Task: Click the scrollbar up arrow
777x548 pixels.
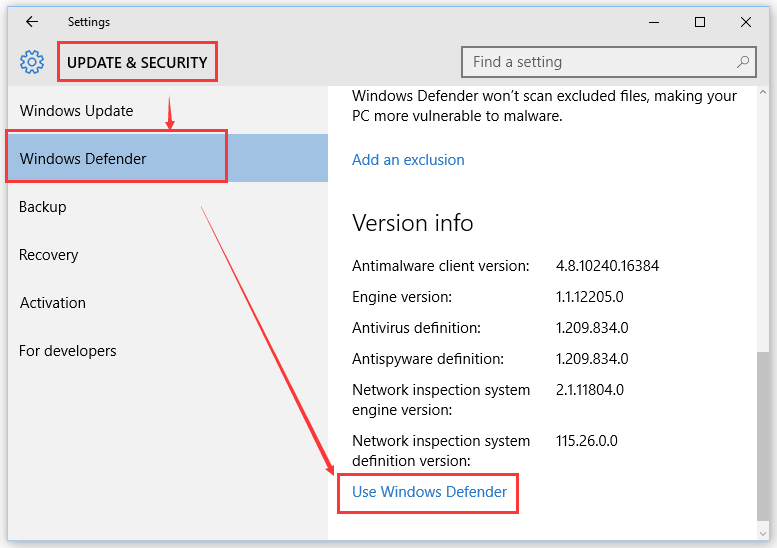Action: pos(763,92)
